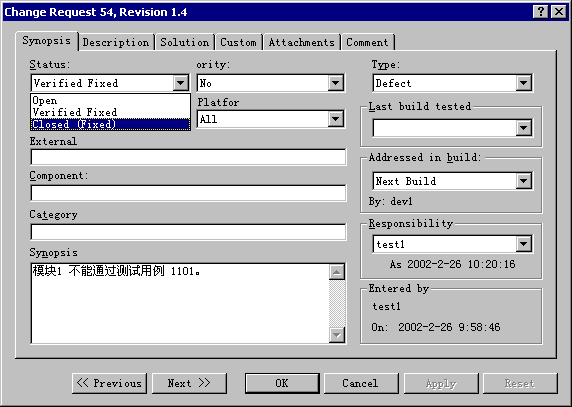The height and width of the screenshot is (407, 572).
Task: Click the 'As 2002-2-26 10:20:16' timestamp
Action: pyautogui.click(x=452, y=264)
